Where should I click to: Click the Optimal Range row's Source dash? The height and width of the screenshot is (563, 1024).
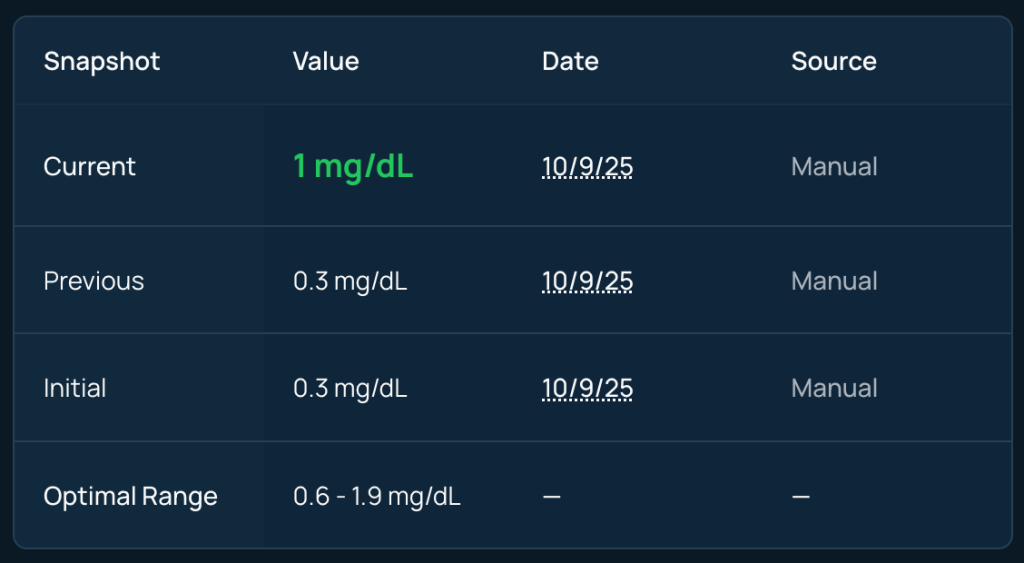(801, 496)
